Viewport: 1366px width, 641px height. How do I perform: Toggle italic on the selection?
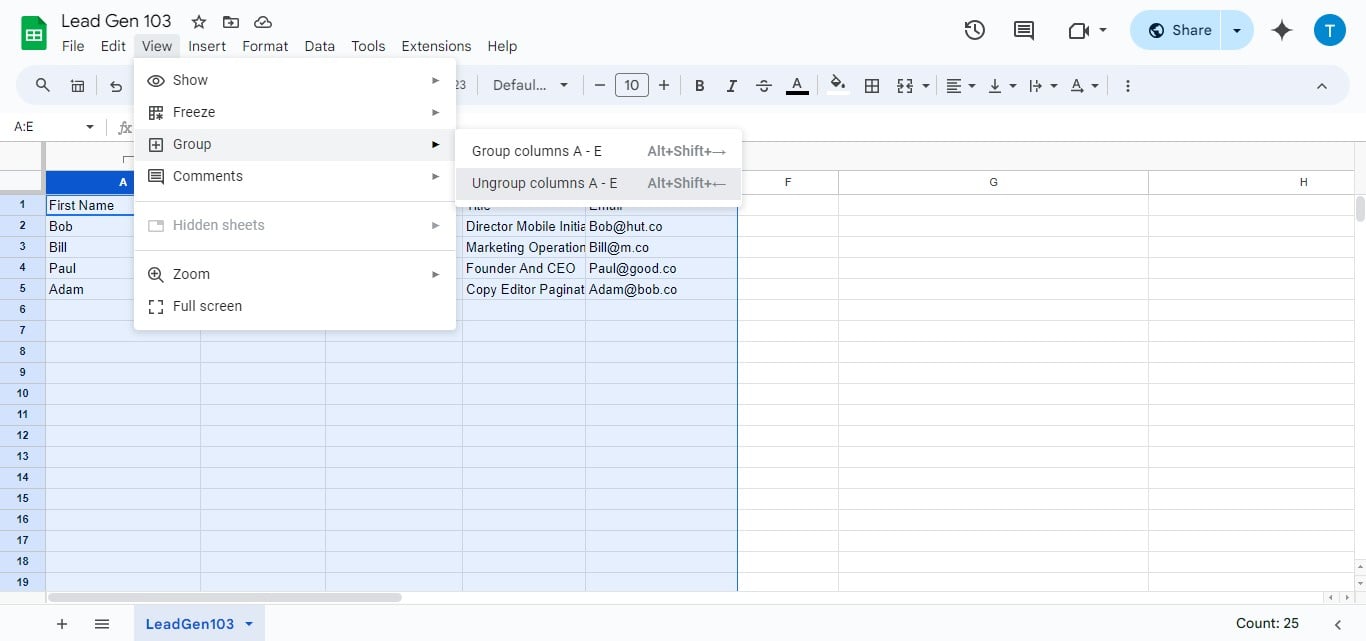(x=731, y=85)
